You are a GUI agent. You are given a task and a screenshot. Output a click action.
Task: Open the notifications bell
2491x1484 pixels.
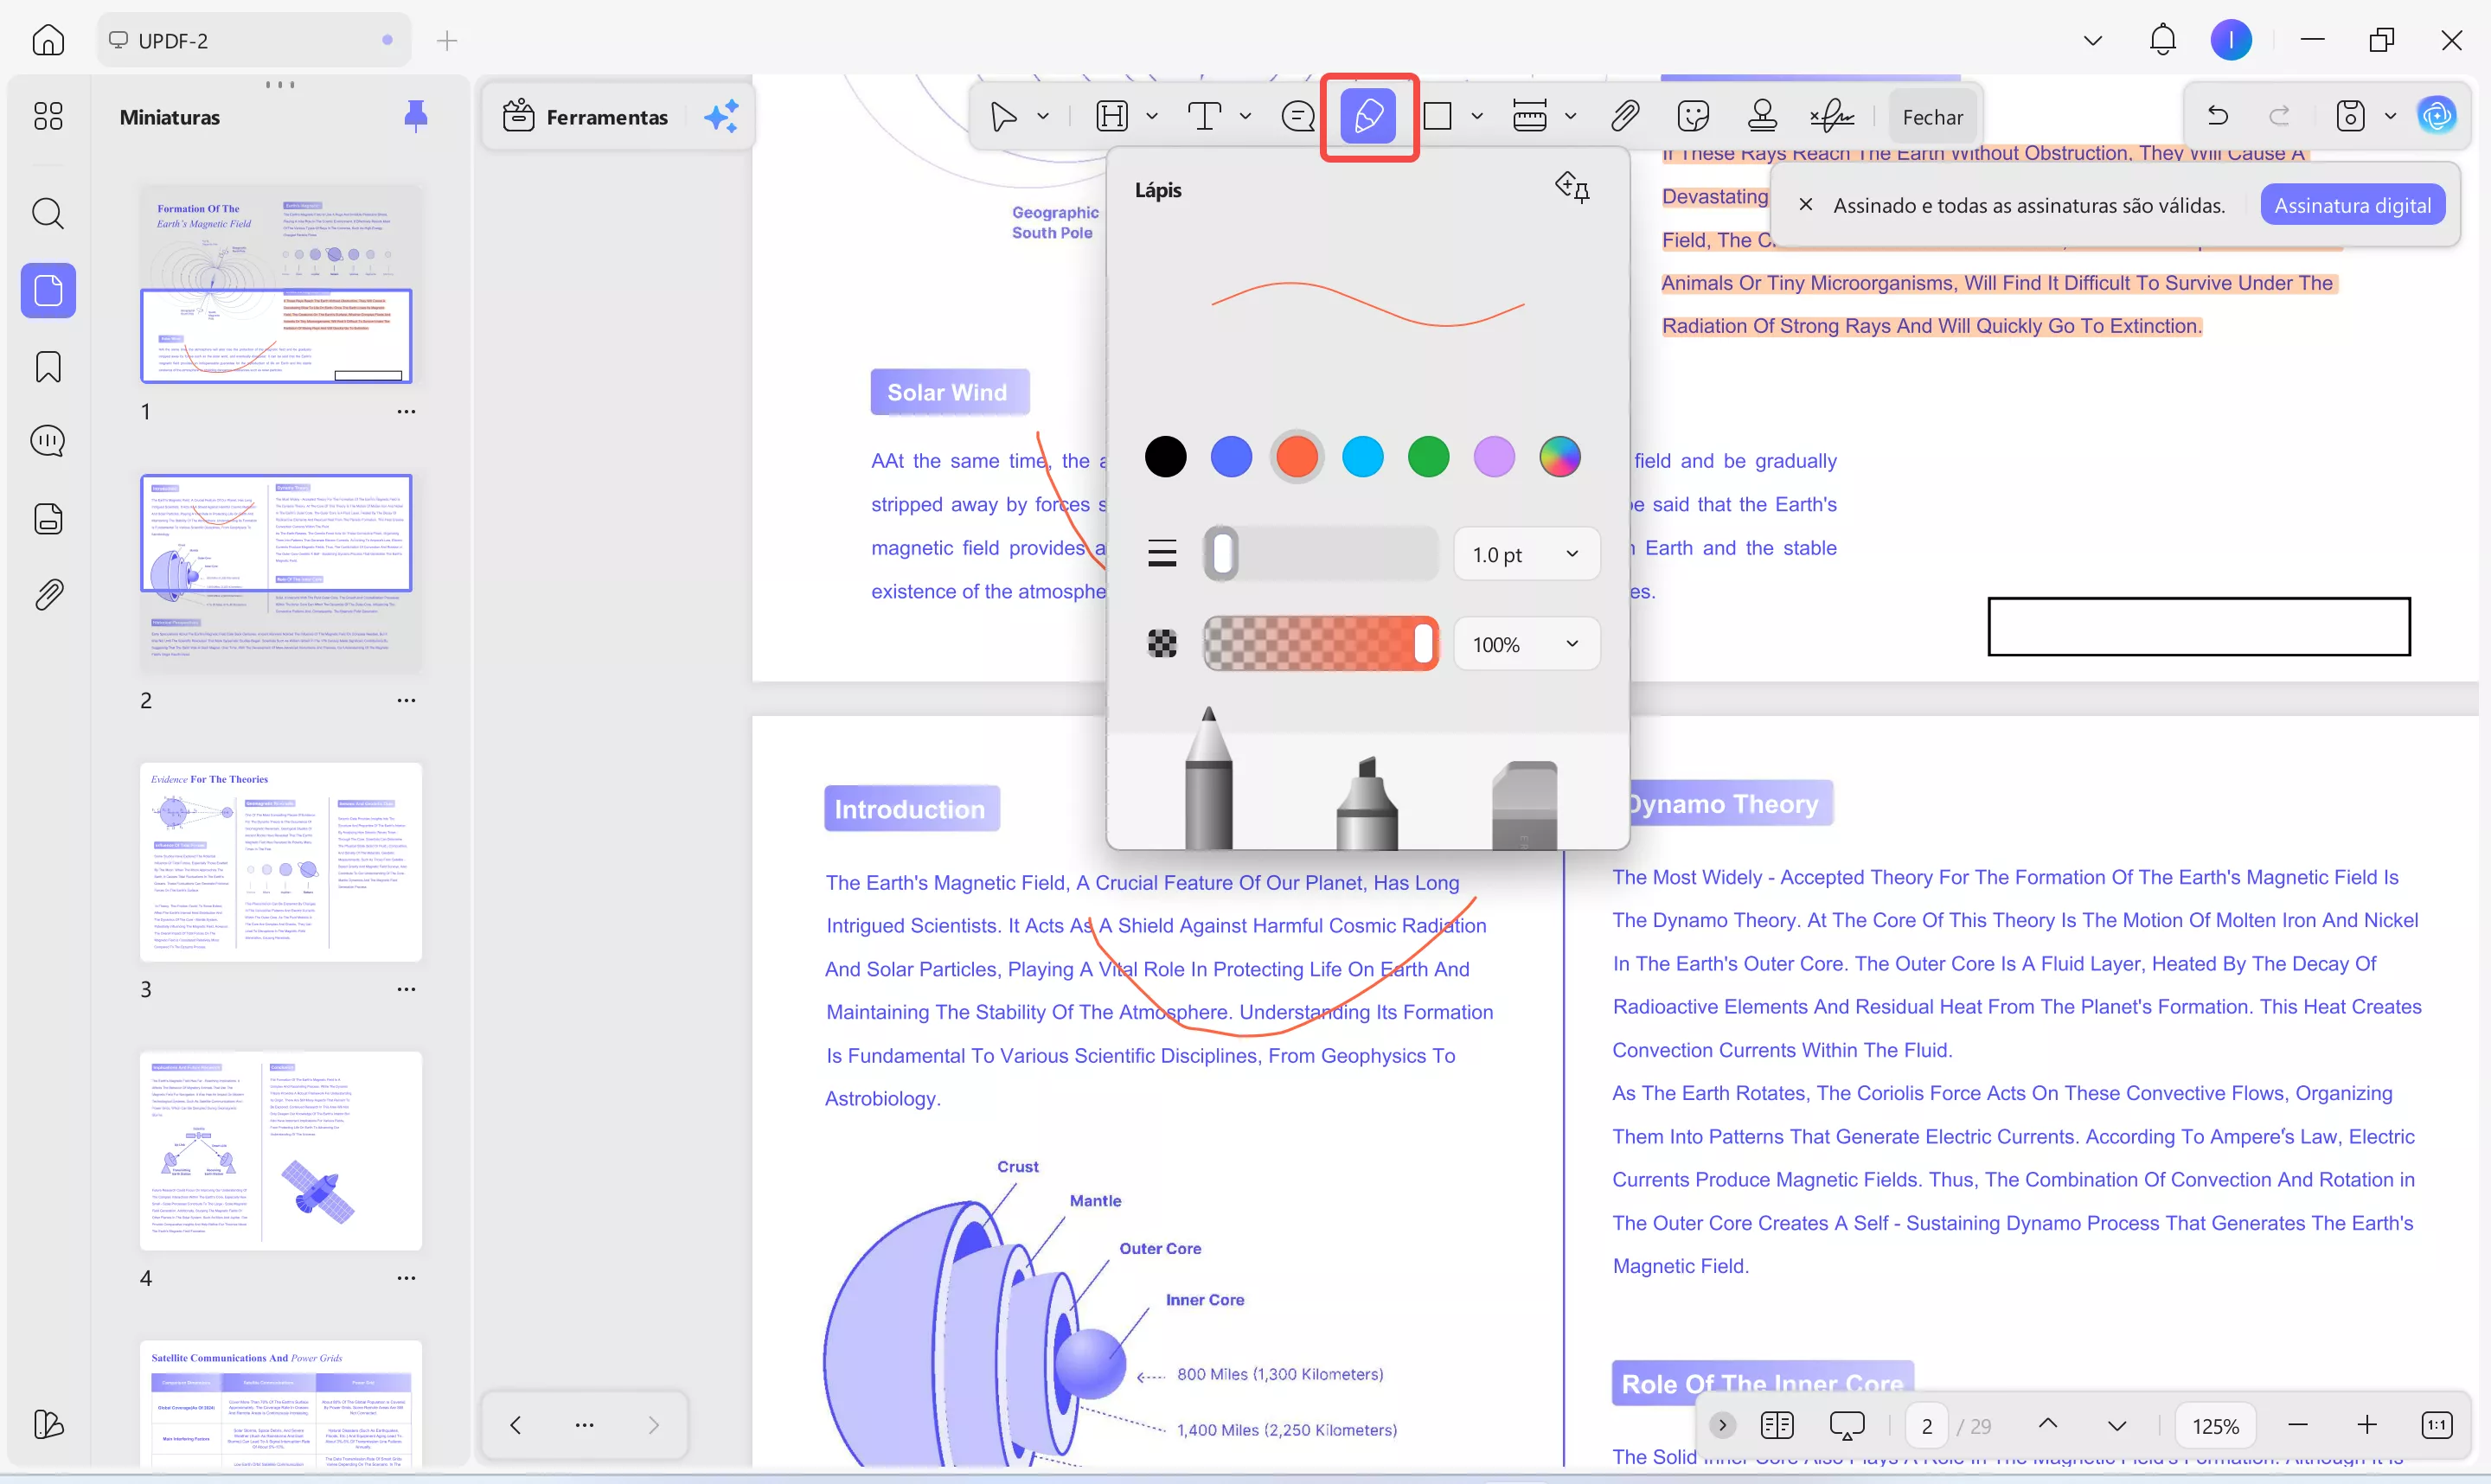(2162, 40)
